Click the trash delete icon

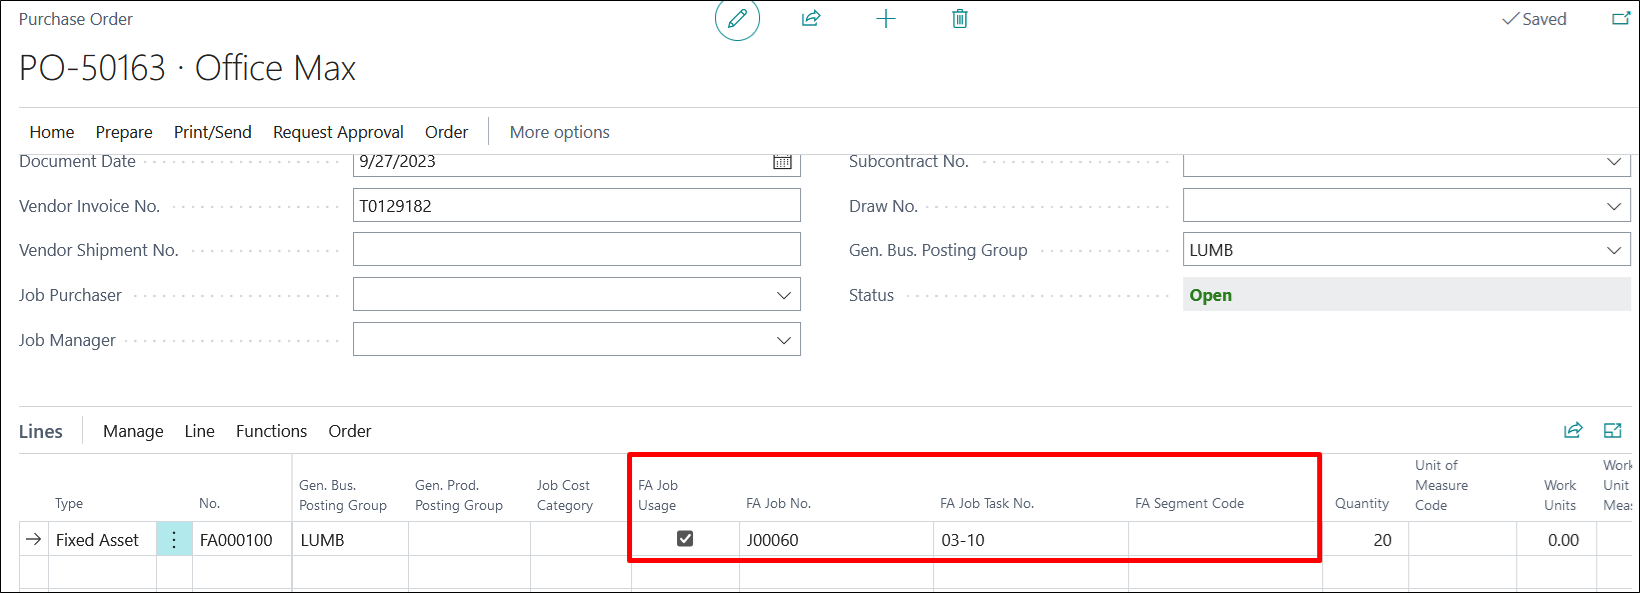pos(960,19)
